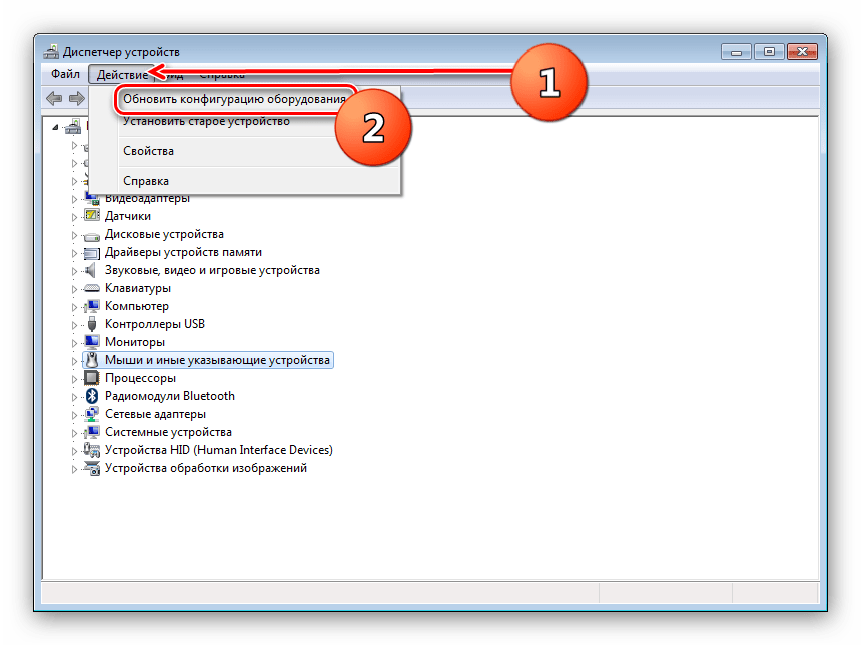Click the toolbar Back arrow icon

pos(54,98)
